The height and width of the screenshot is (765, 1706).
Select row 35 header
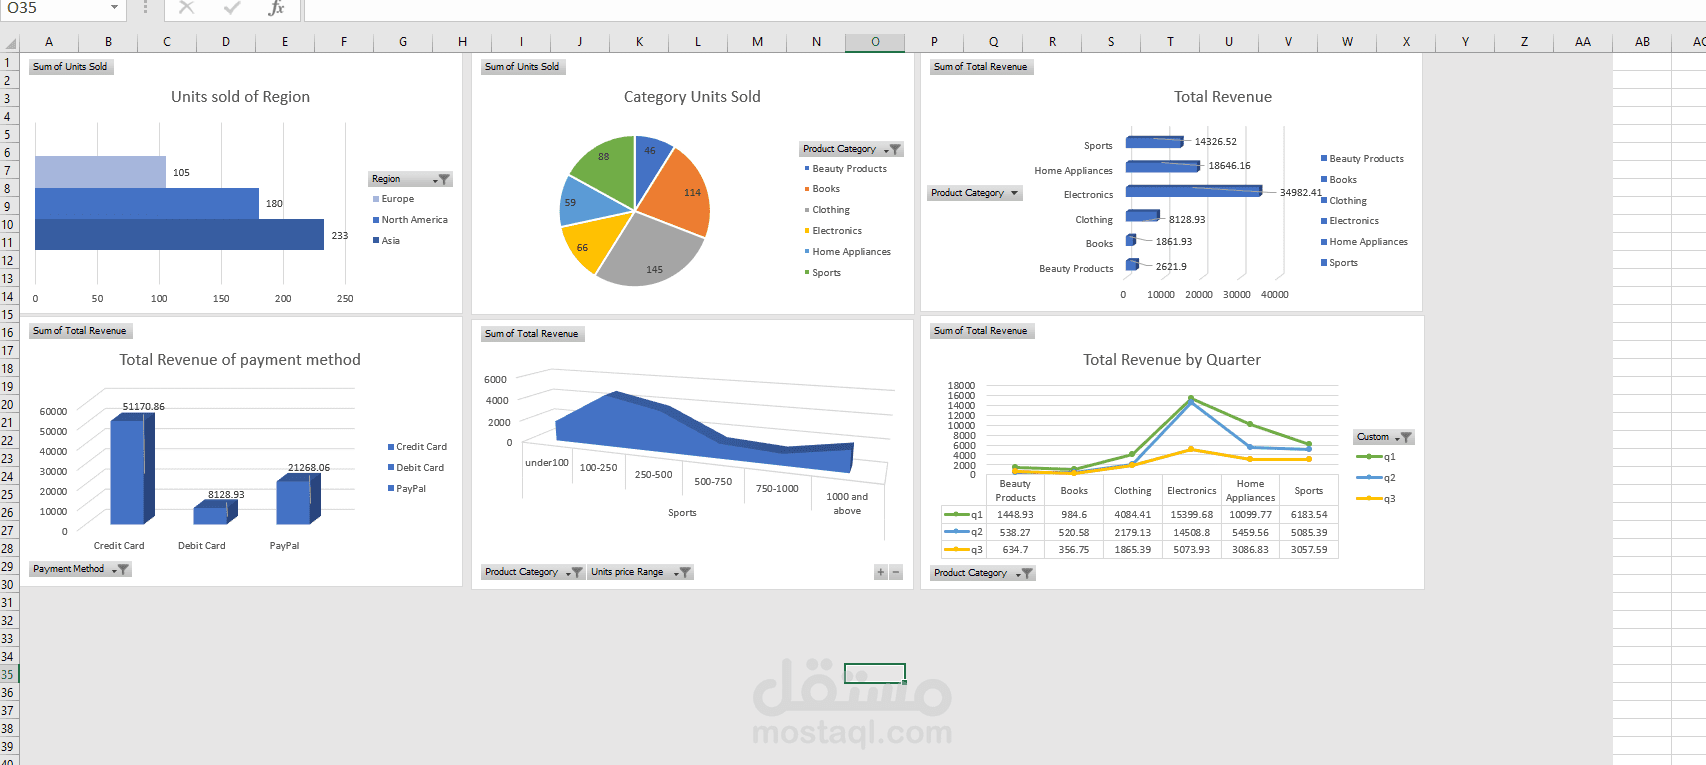pyautogui.click(x=8, y=675)
